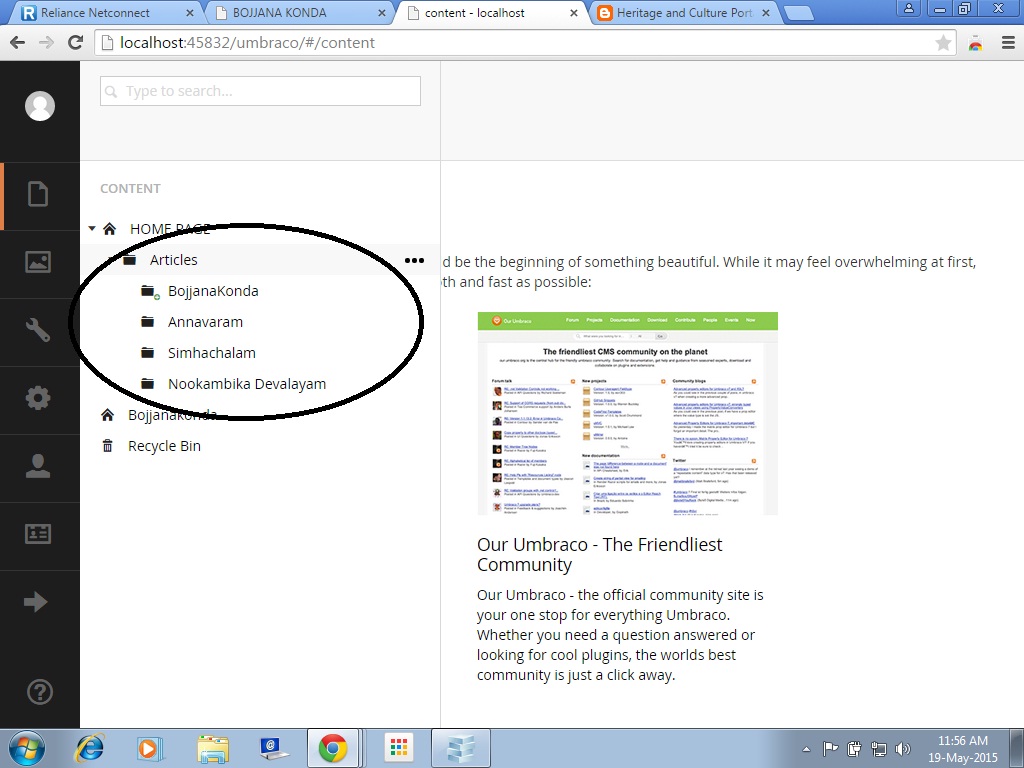Viewport: 1024px width, 768px height.
Task: Open Internet Explorer from the taskbar
Action: click(89, 748)
